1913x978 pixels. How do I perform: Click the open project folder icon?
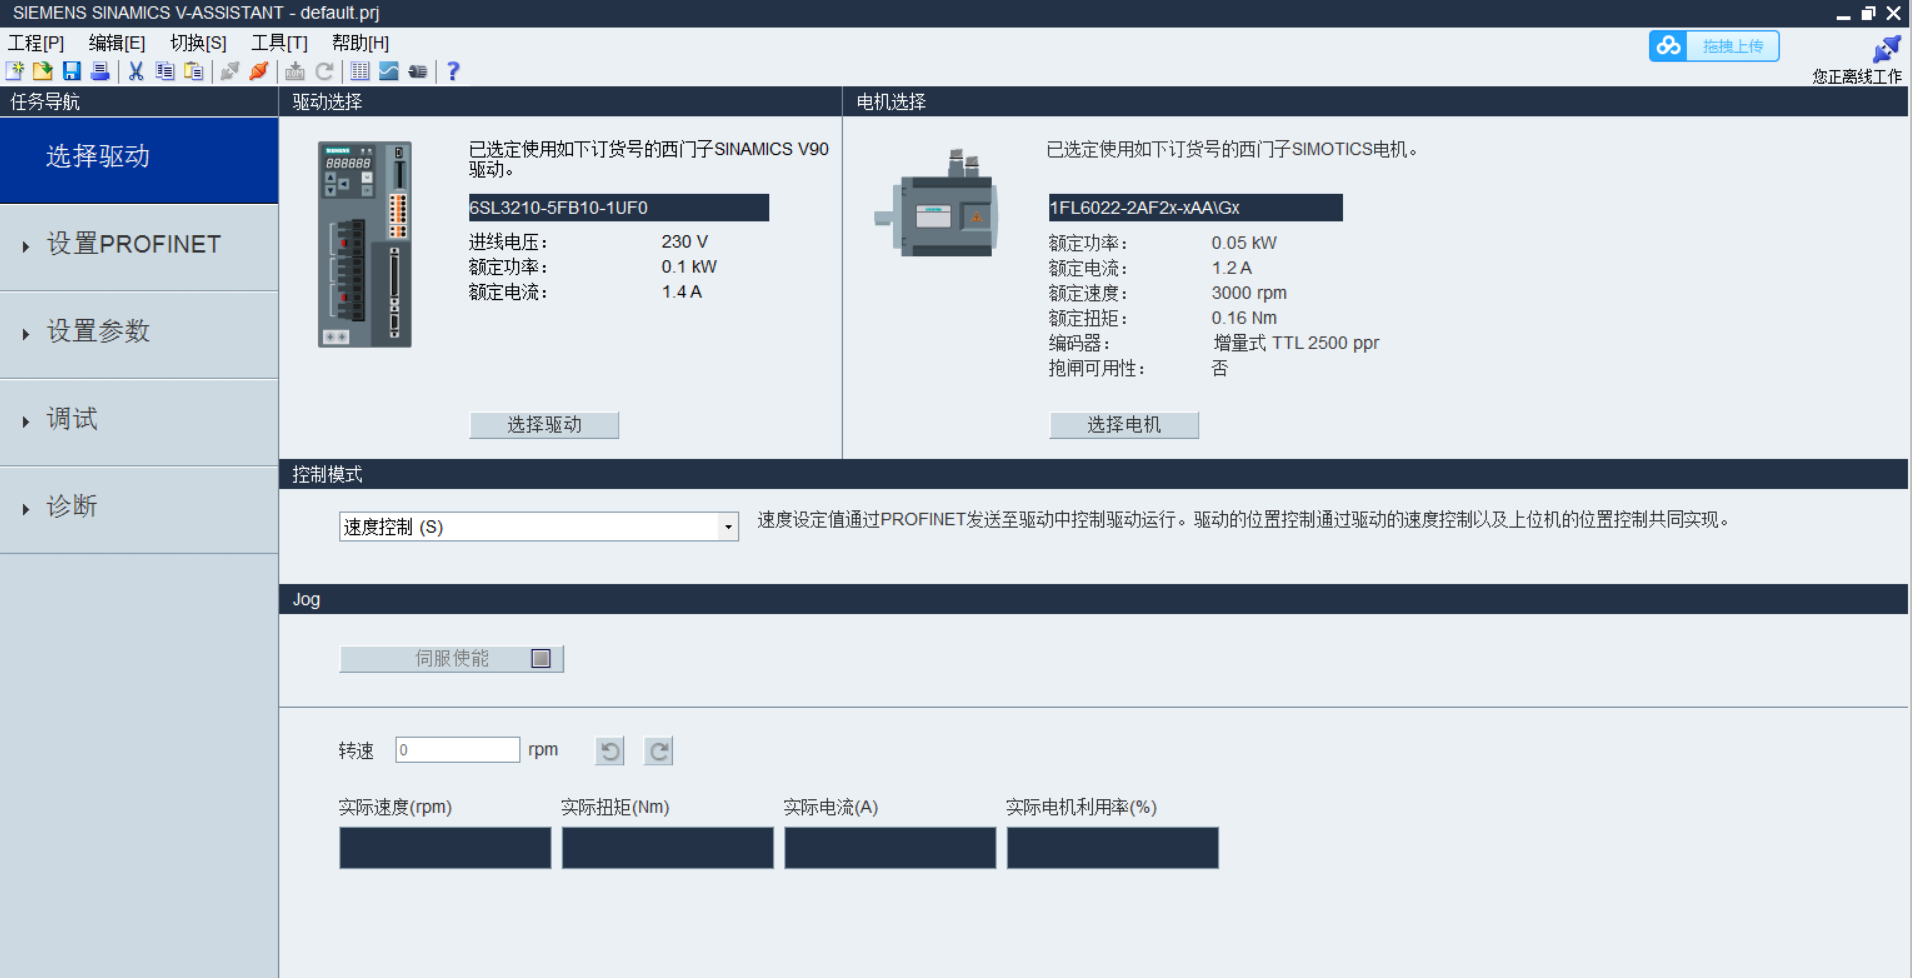point(43,71)
